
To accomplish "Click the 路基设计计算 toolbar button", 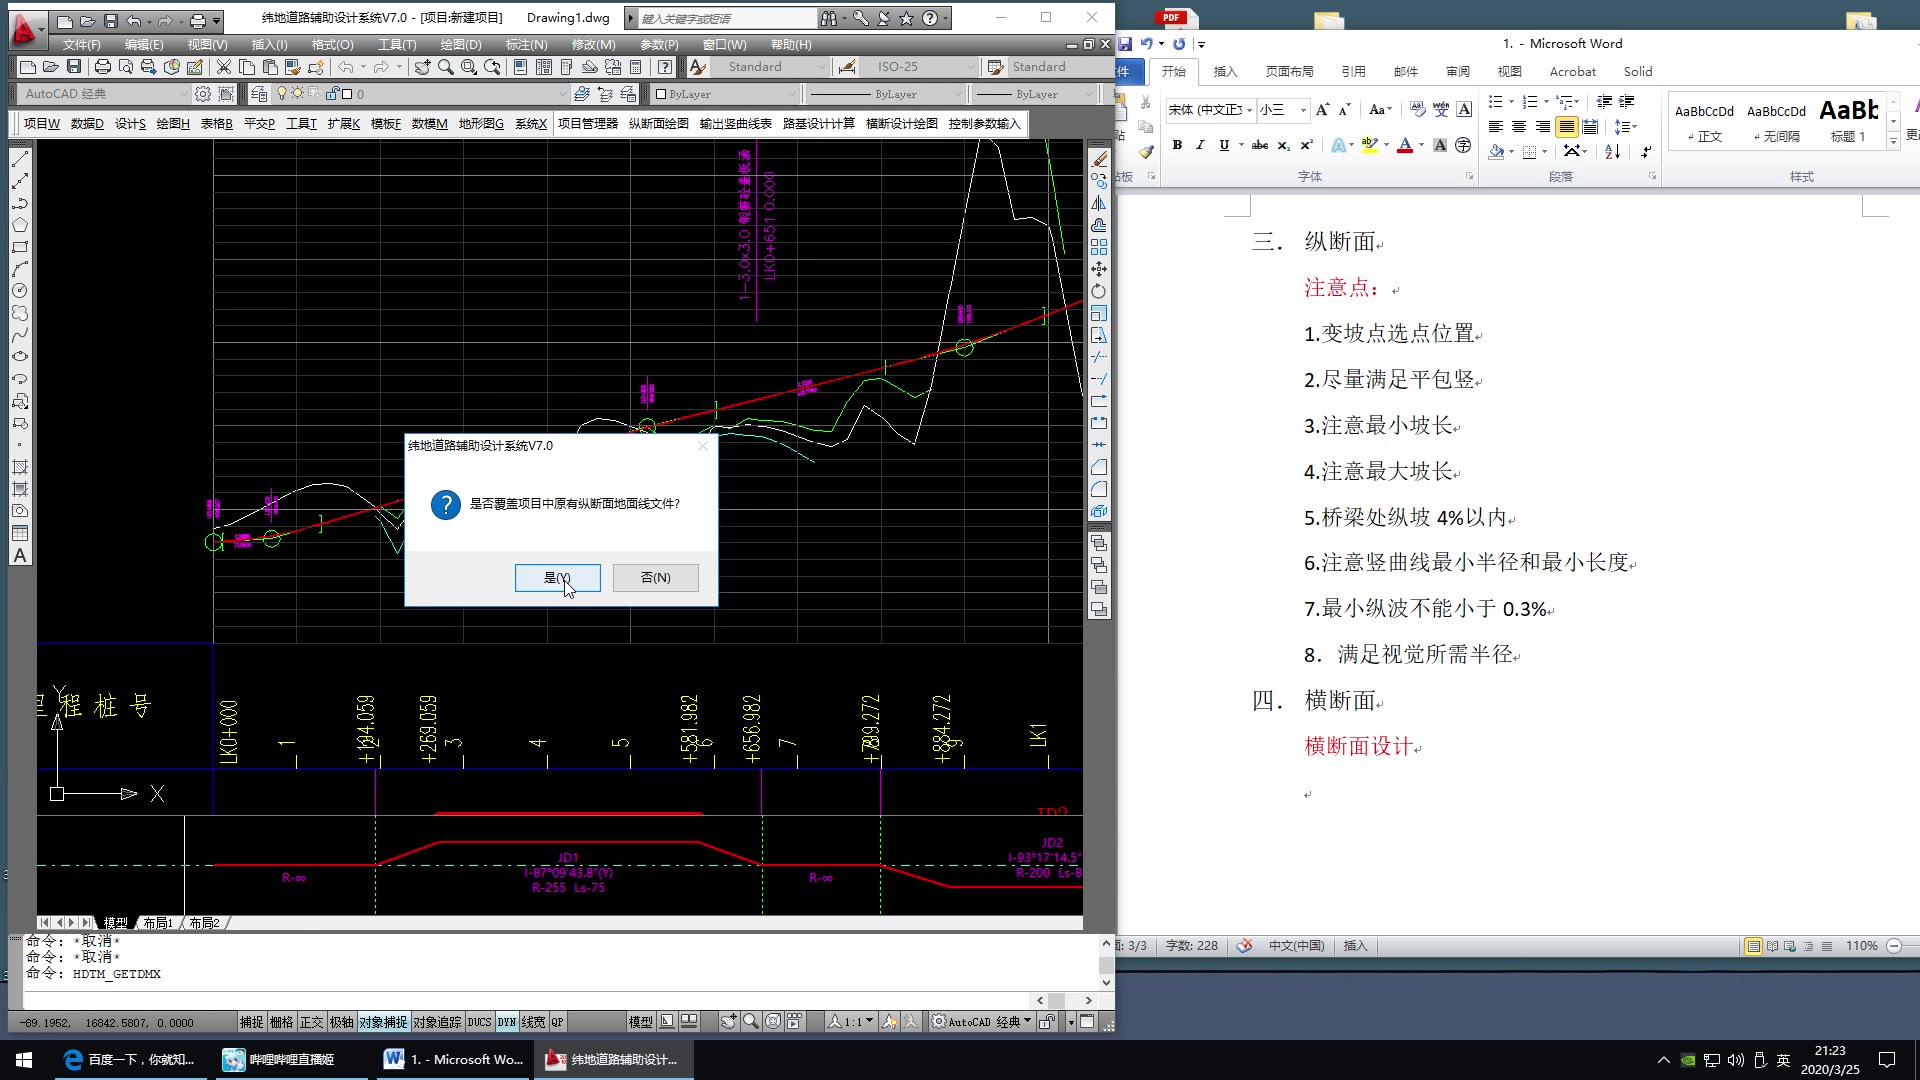I will click(818, 123).
